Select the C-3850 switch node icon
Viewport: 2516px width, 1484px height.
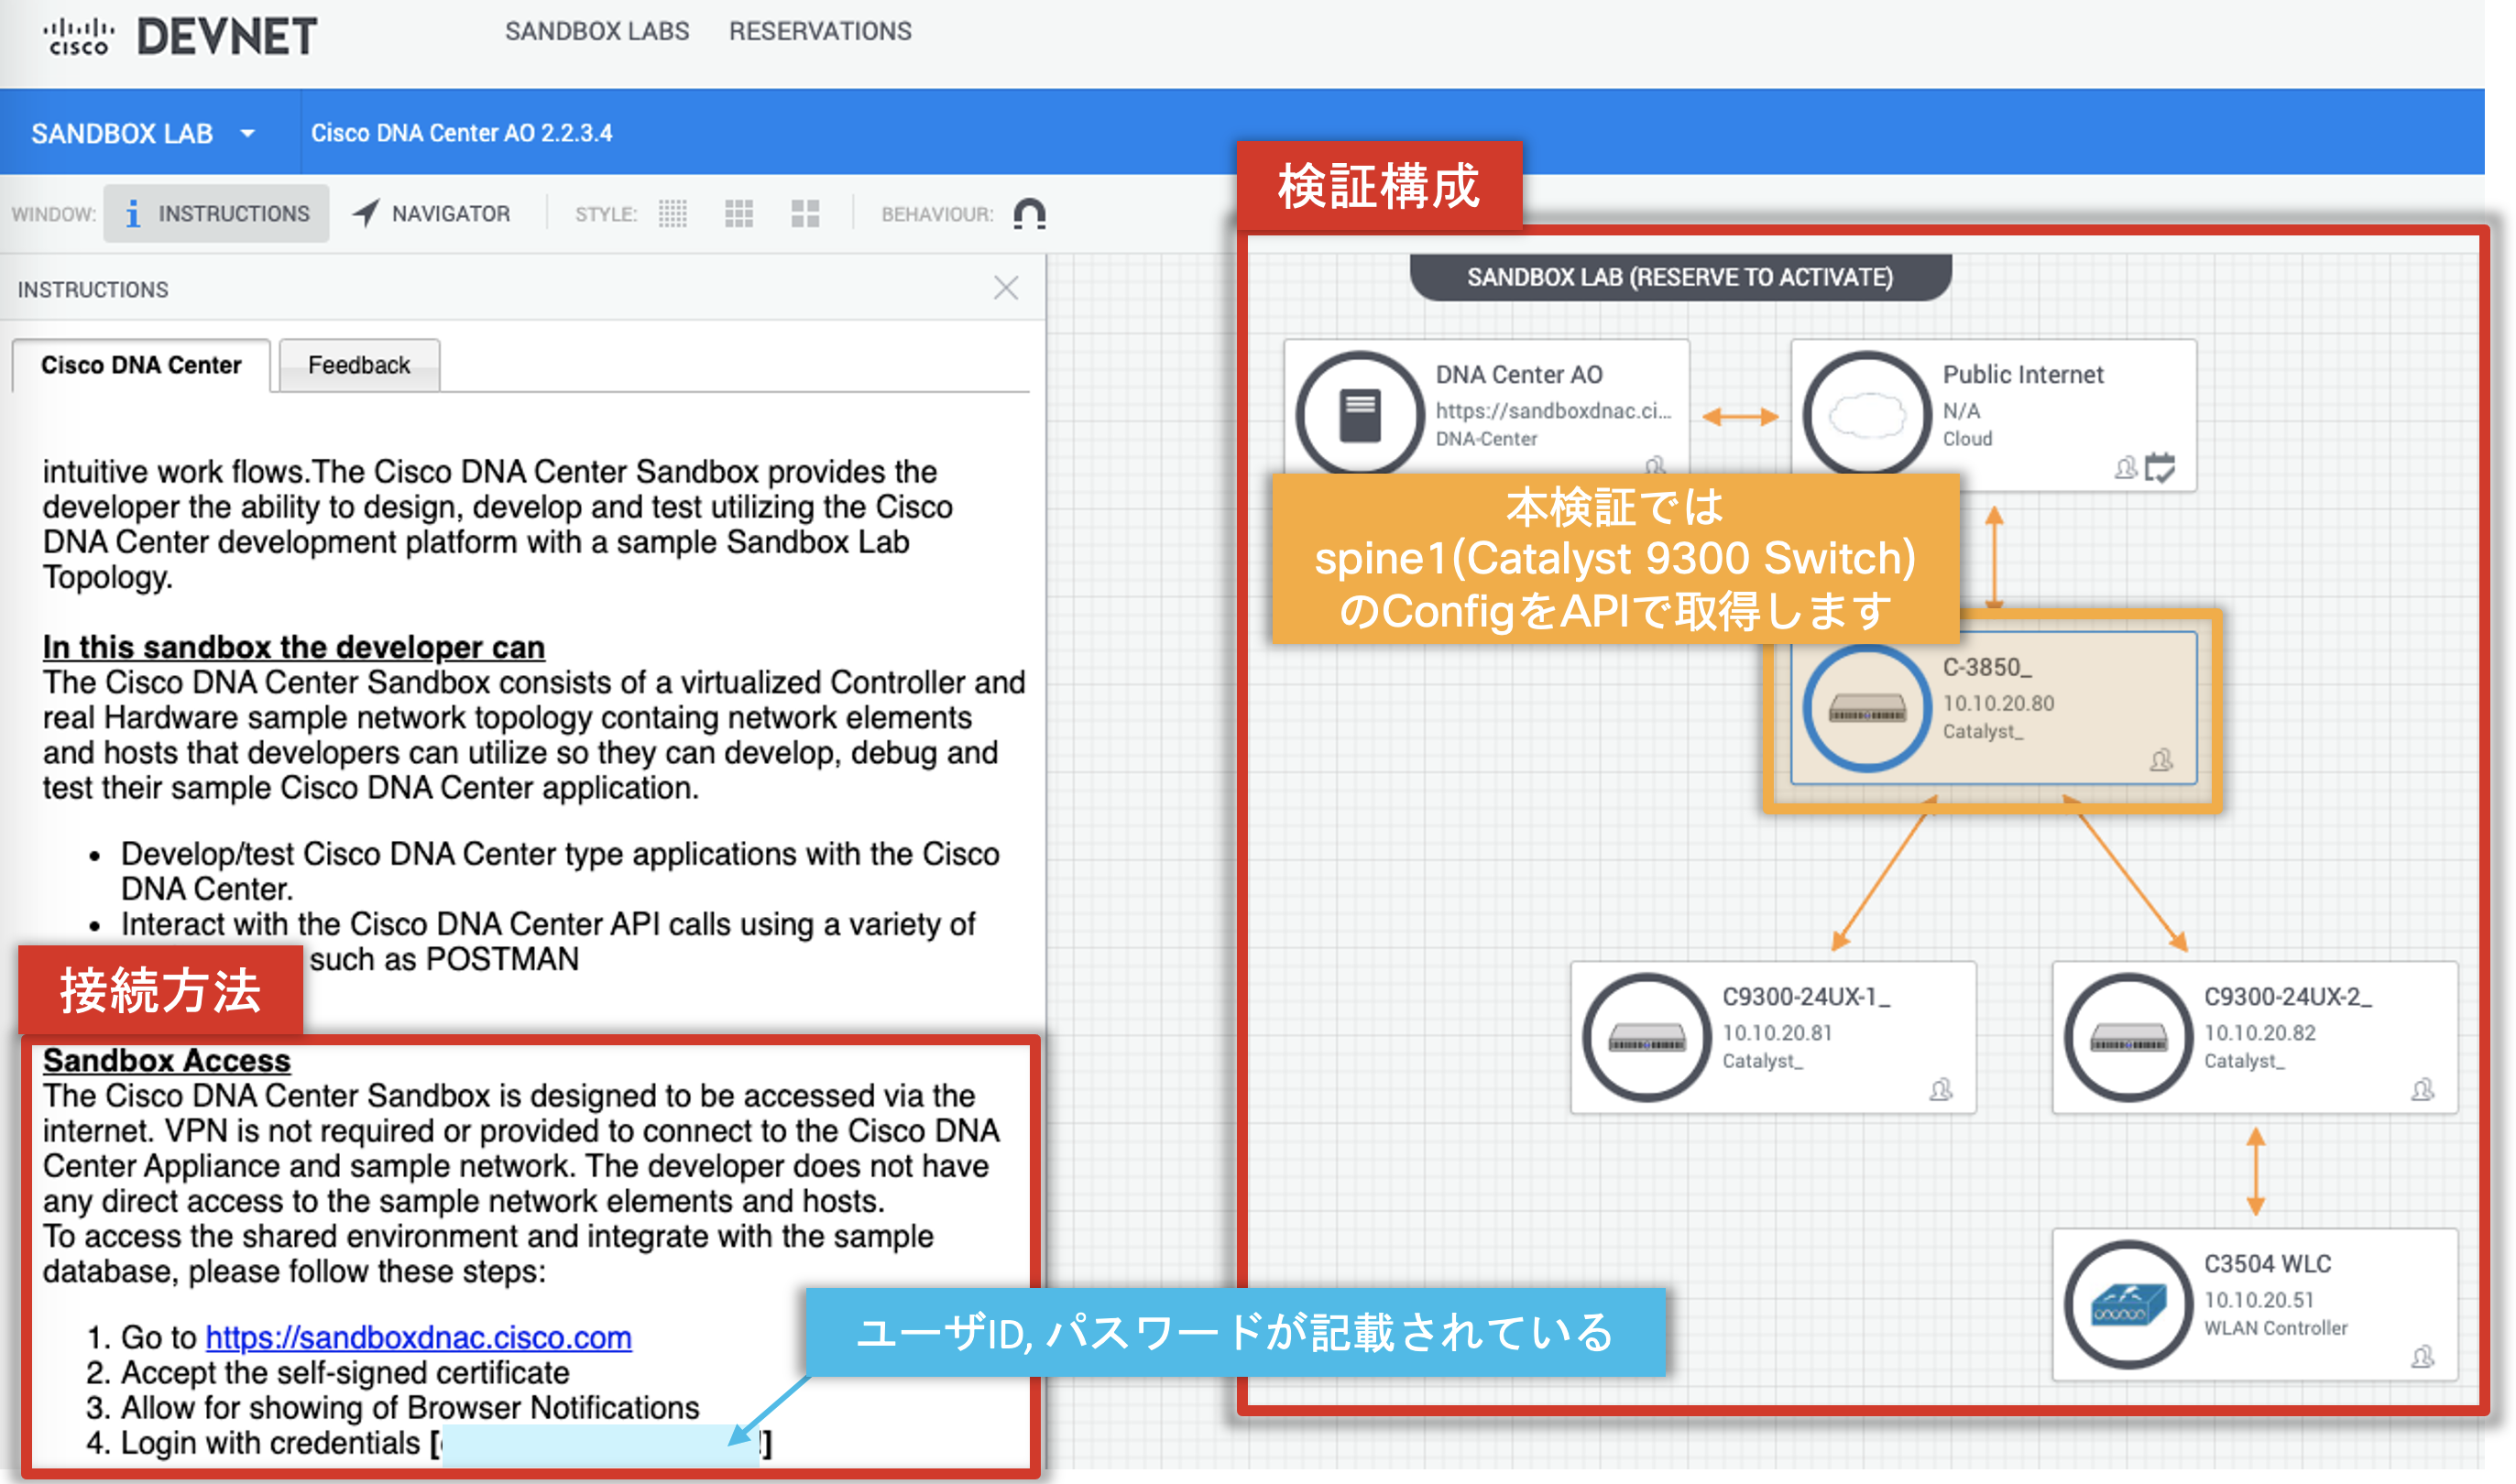click(1866, 708)
